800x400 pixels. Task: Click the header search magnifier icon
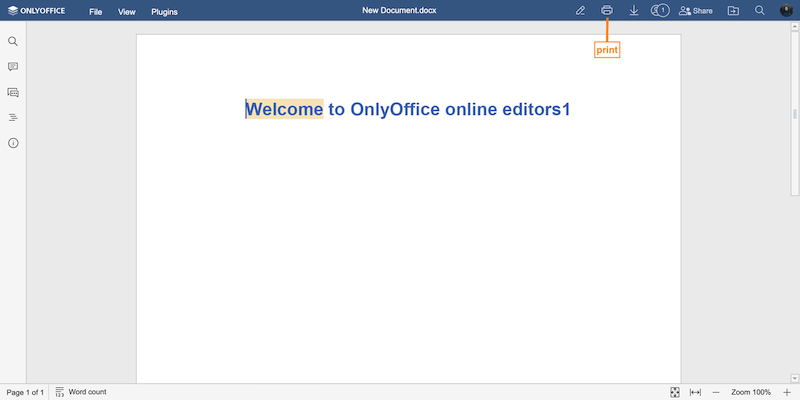[760, 11]
